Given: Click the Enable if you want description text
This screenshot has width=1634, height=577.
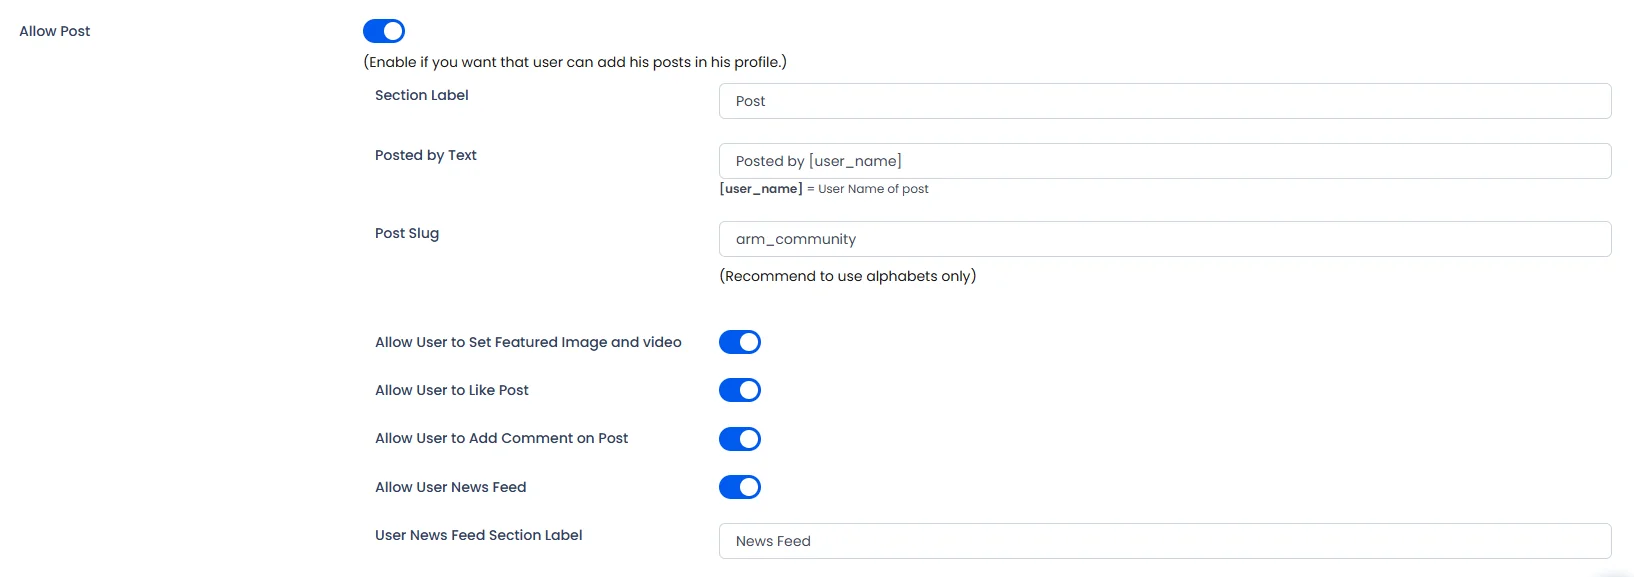Looking at the screenshot, I should click(575, 62).
